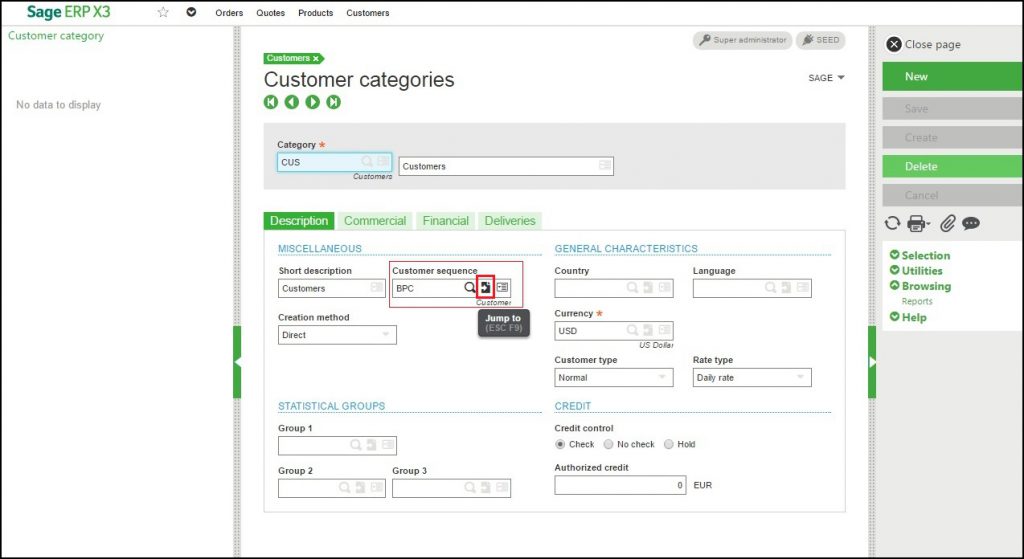1024x559 pixels.
Task: Click the refresh icon in right panel
Action: (892, 223)
